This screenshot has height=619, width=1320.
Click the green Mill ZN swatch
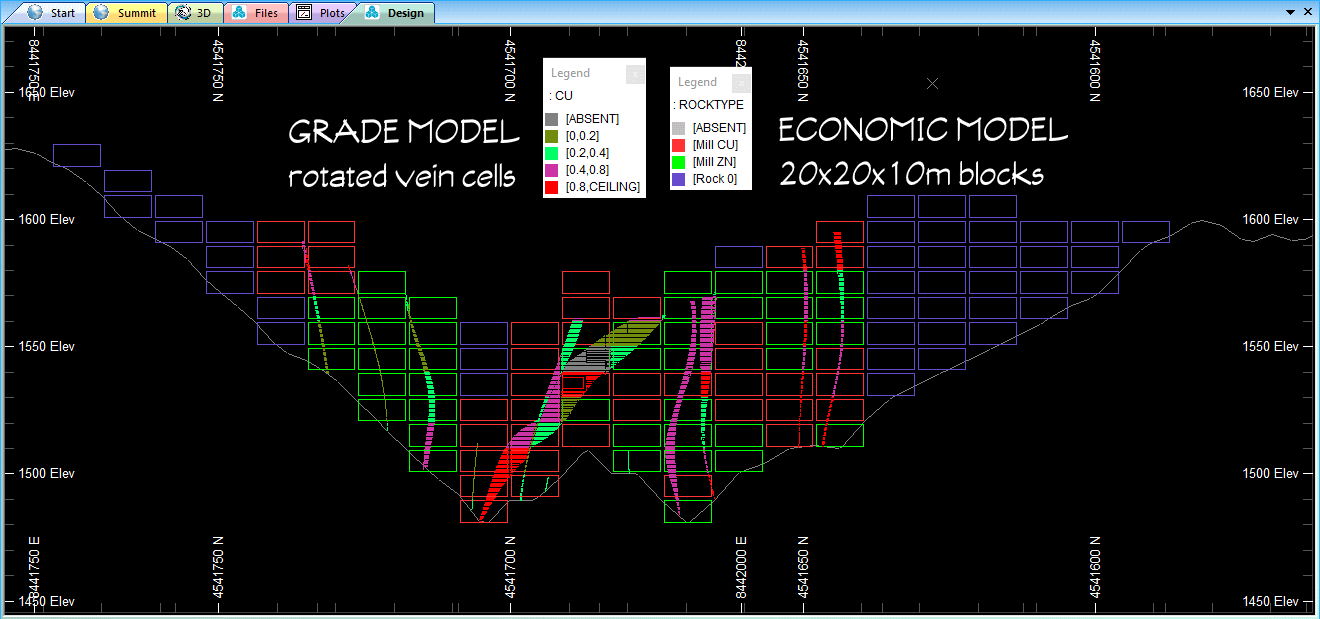point(678,162)
